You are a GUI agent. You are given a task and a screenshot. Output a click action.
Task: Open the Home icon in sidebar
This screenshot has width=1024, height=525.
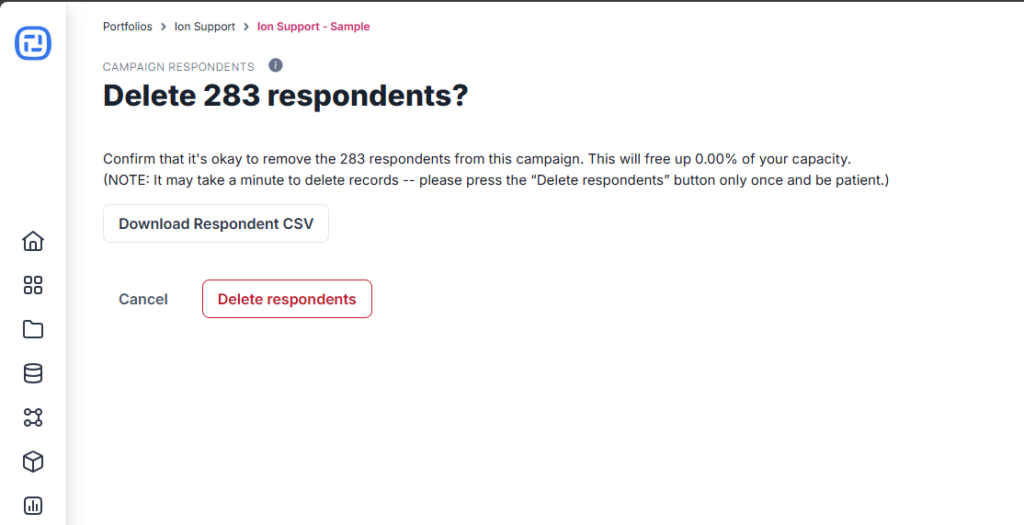[33, 241]
